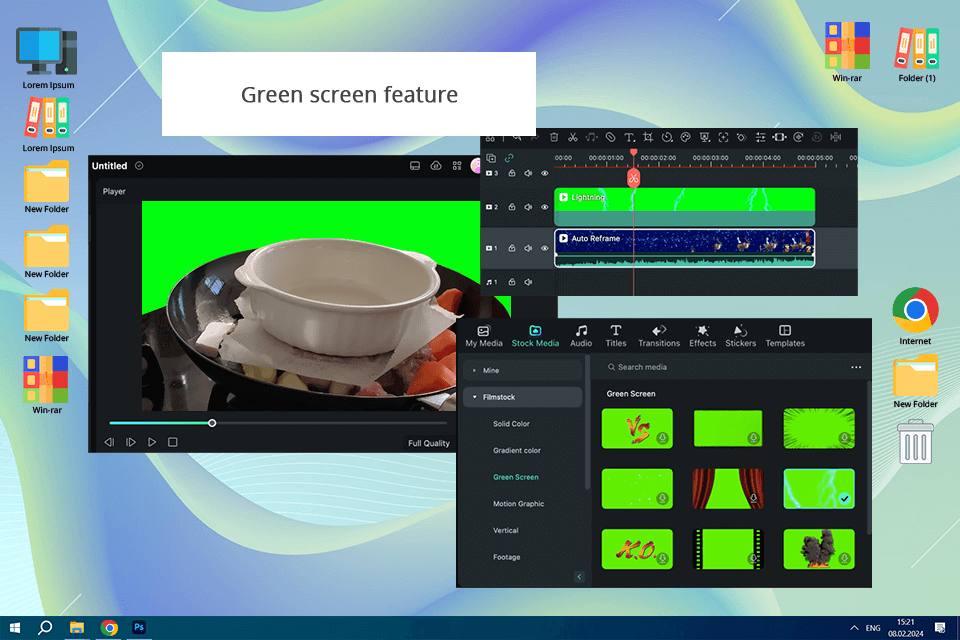Select the Text tool in timeline toolbar

(629, 137)
